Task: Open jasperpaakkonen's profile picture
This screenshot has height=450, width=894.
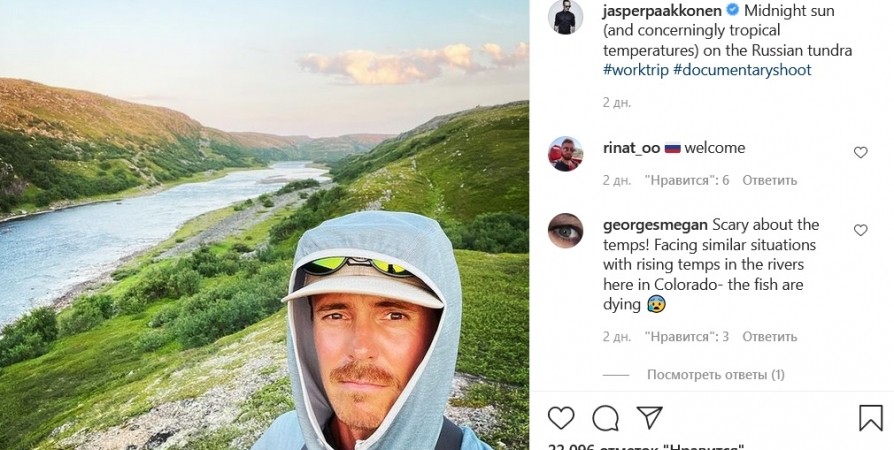Action: coord(566,17)
